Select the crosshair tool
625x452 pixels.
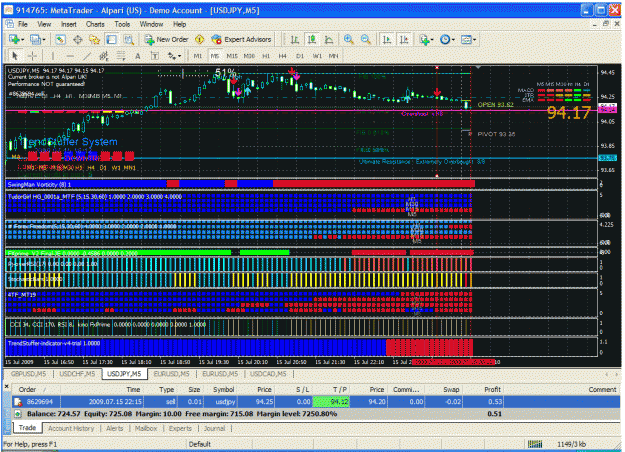[32, 56]
